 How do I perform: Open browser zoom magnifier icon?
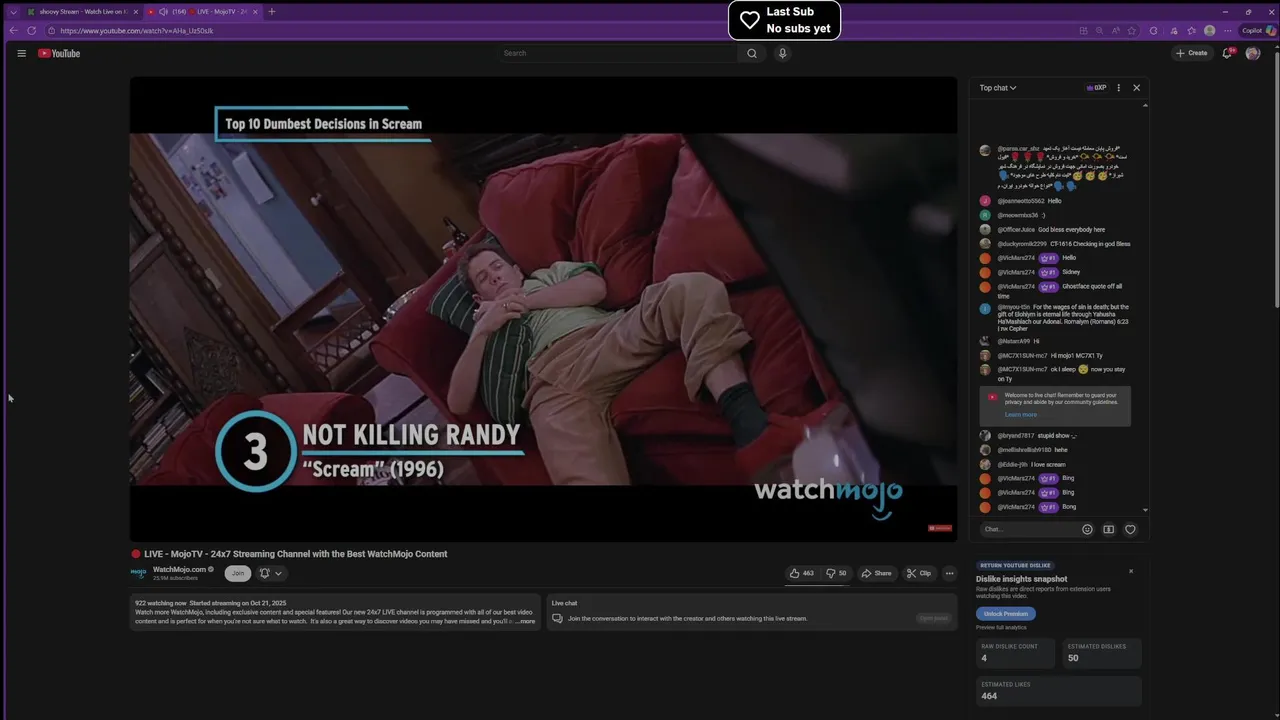click(1100, 30)
